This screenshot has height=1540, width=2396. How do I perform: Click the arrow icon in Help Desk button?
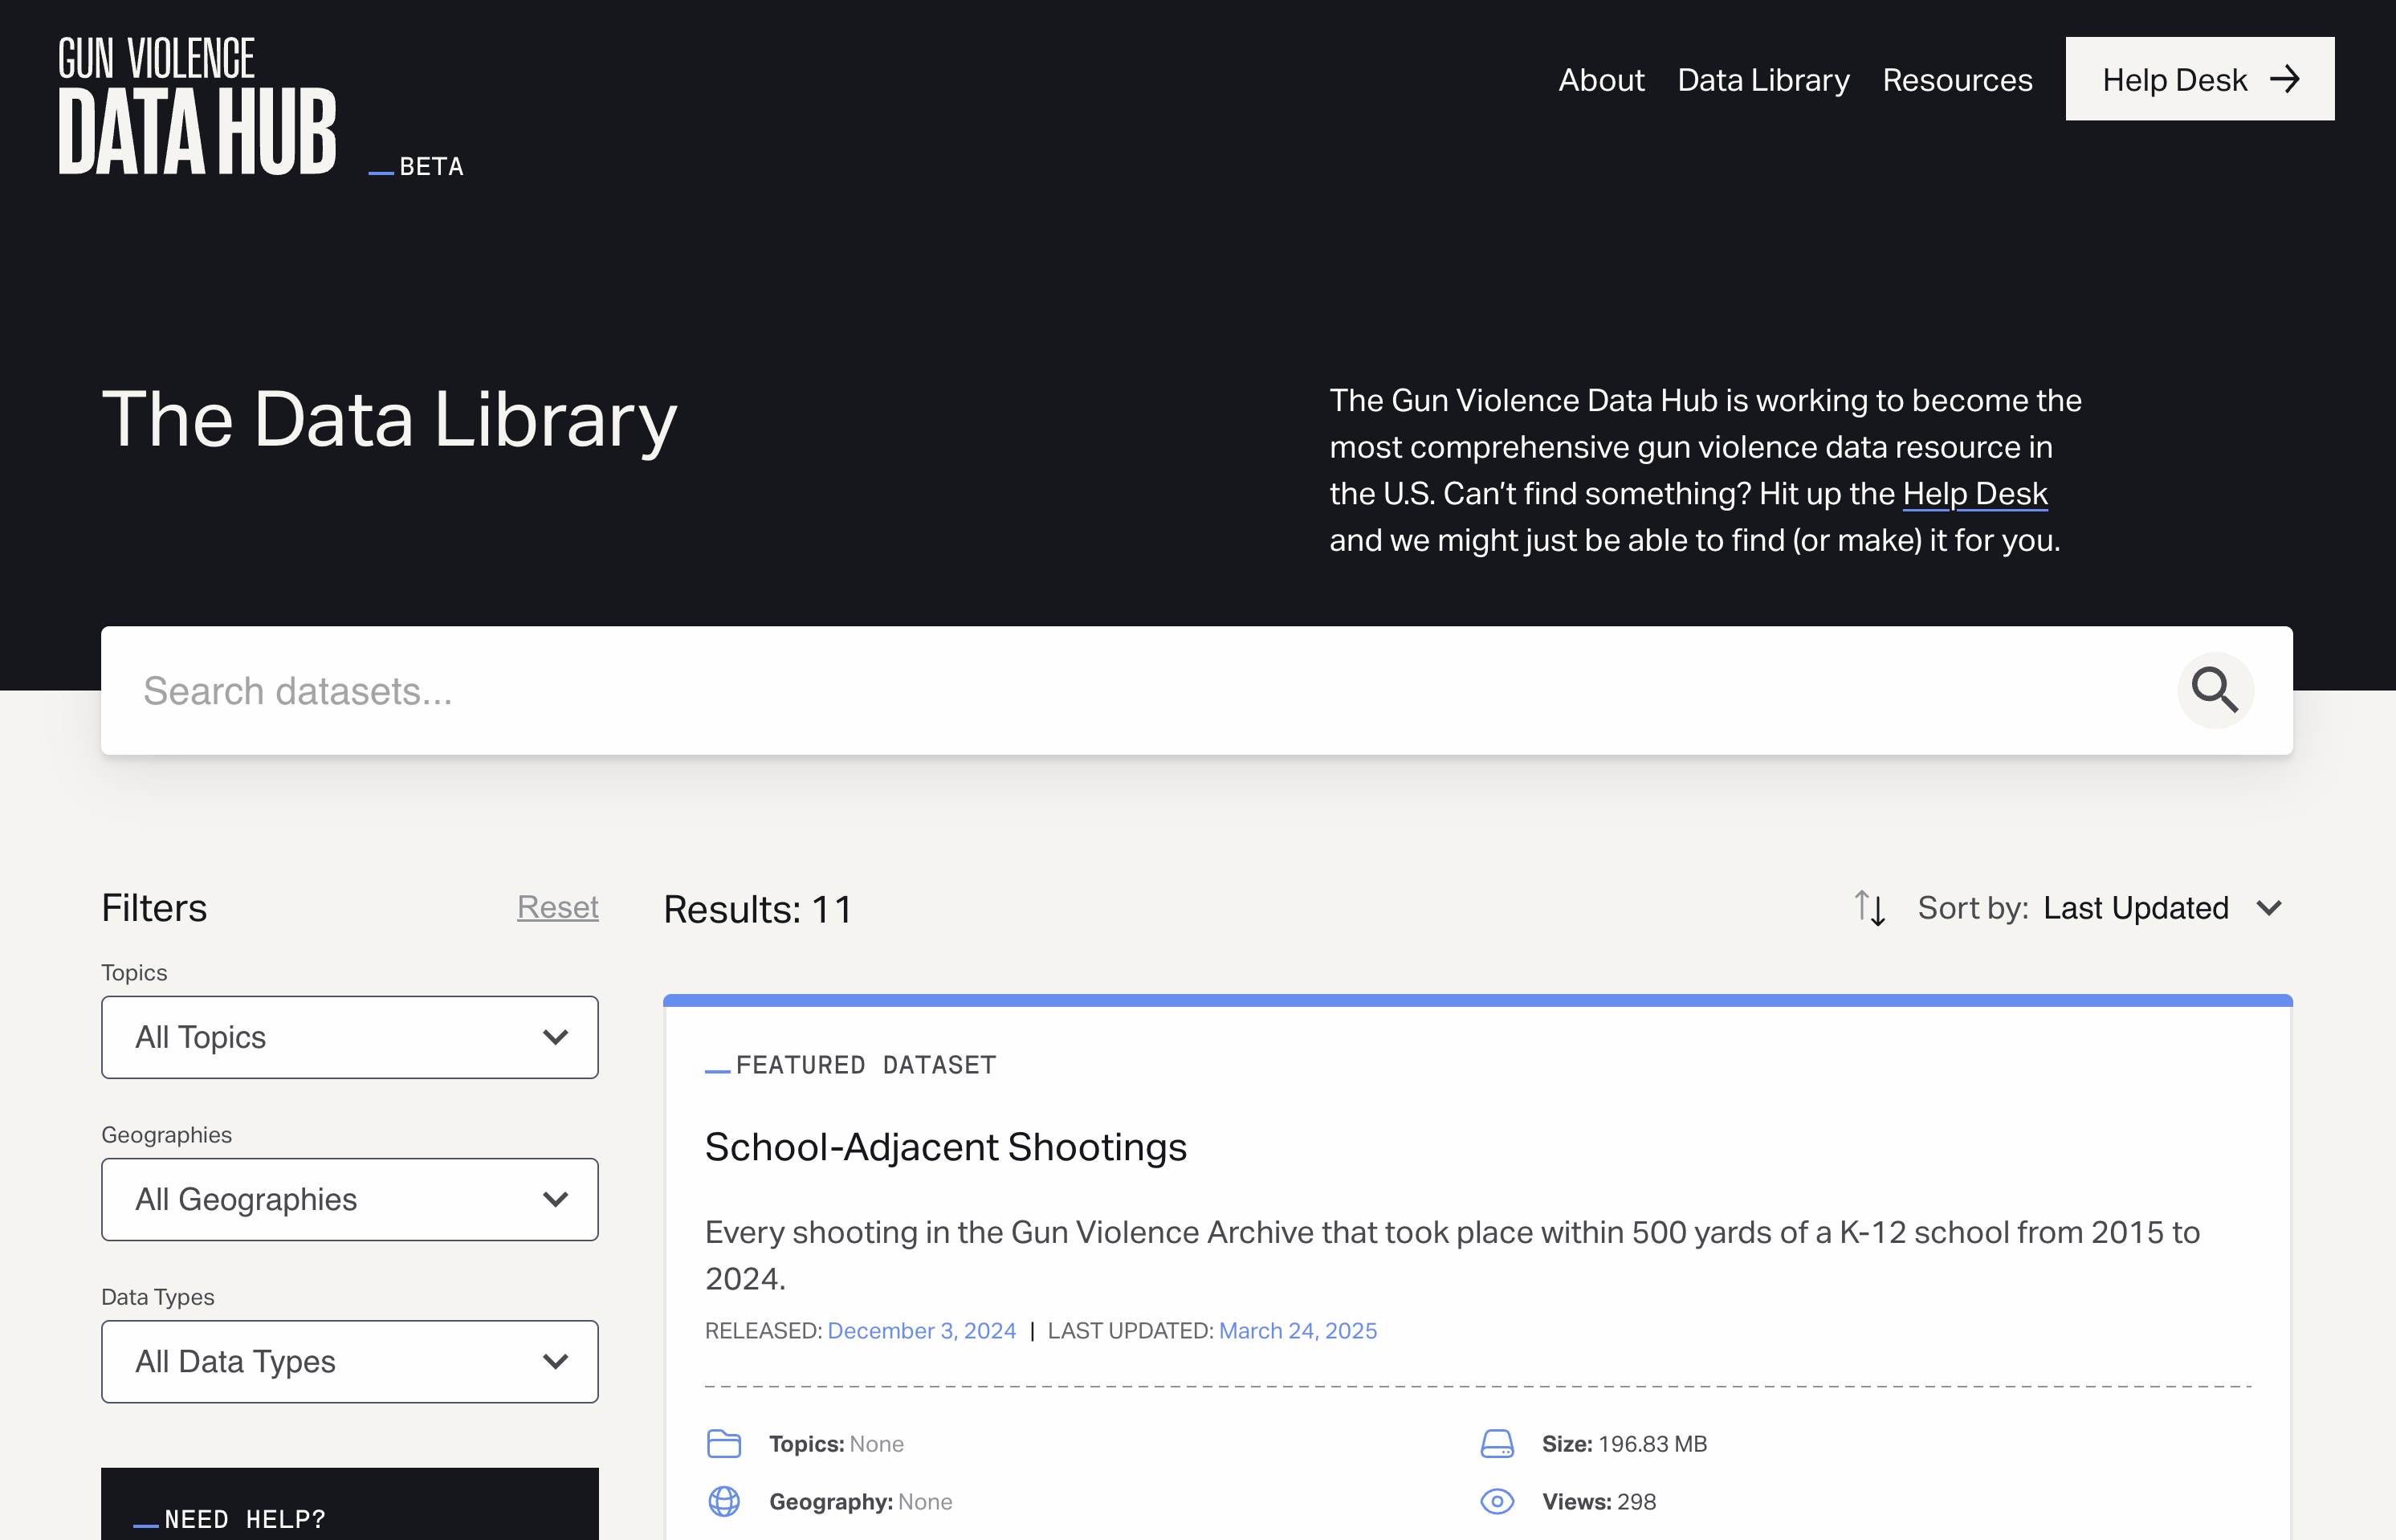2285,79
